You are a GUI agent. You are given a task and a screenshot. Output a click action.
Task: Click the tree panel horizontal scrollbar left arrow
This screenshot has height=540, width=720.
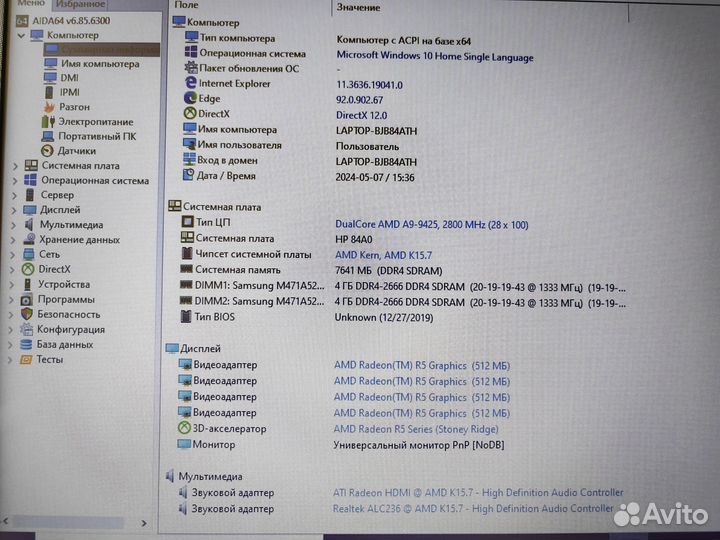pyautogui.click(x=5, y=521)
